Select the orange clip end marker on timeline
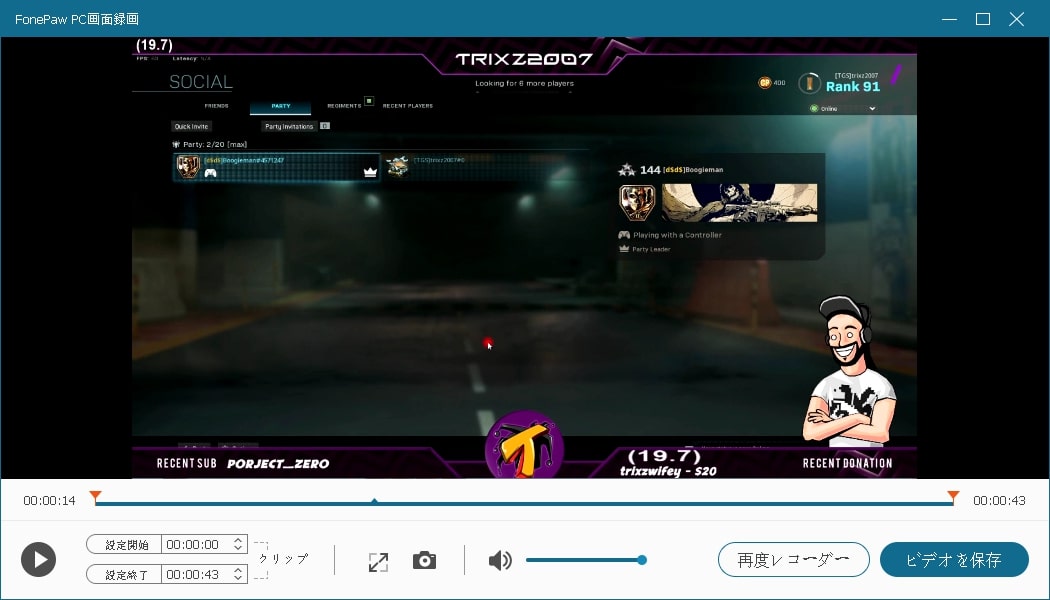This screenshot has height=600, width=1050. (953, 496)
